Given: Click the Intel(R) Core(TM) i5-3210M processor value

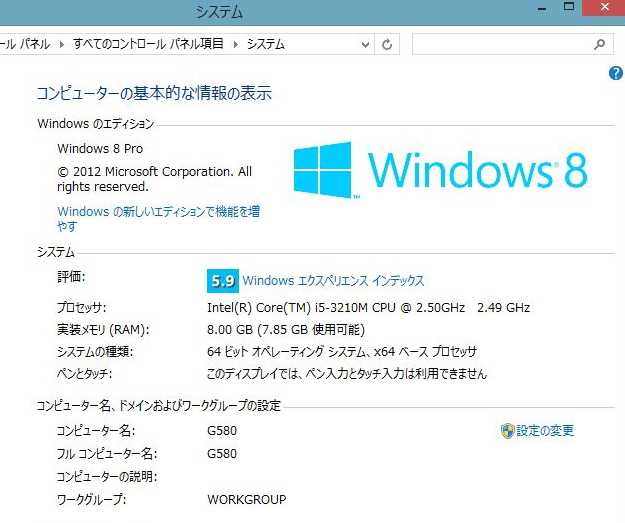Looking at the screenshot, I should pos(368,308).
